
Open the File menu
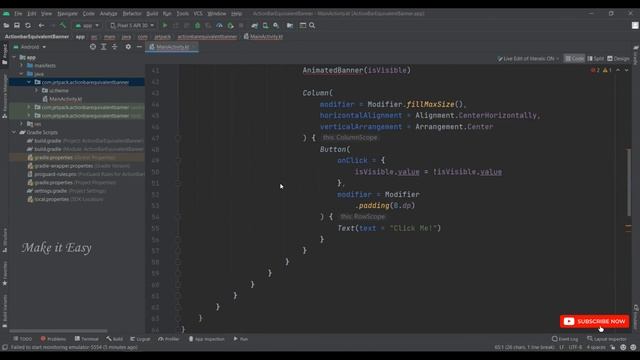click(18, 13)
